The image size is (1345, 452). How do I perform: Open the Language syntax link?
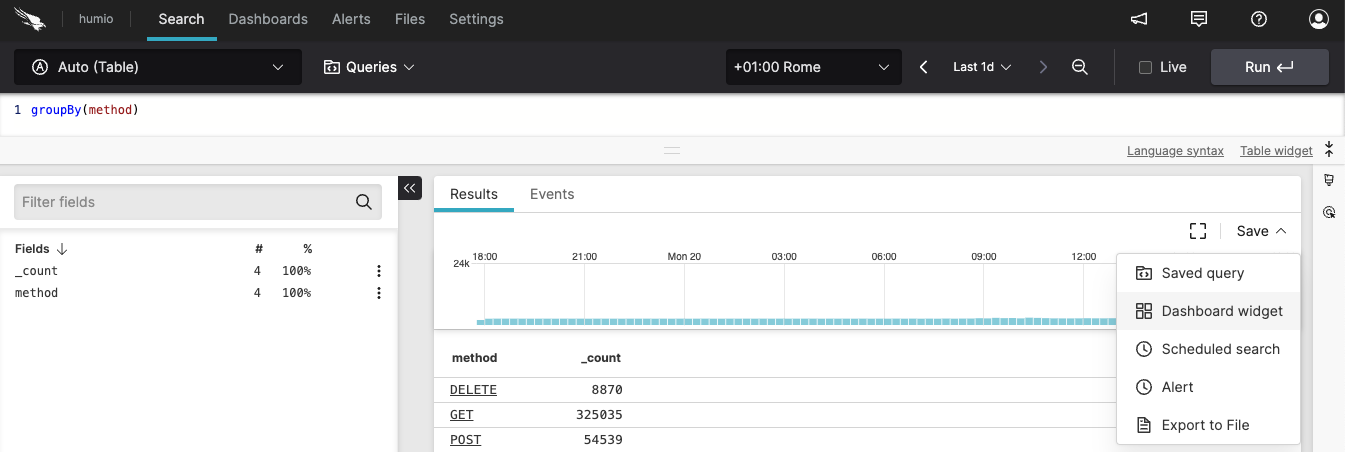tap(1175, 151)
